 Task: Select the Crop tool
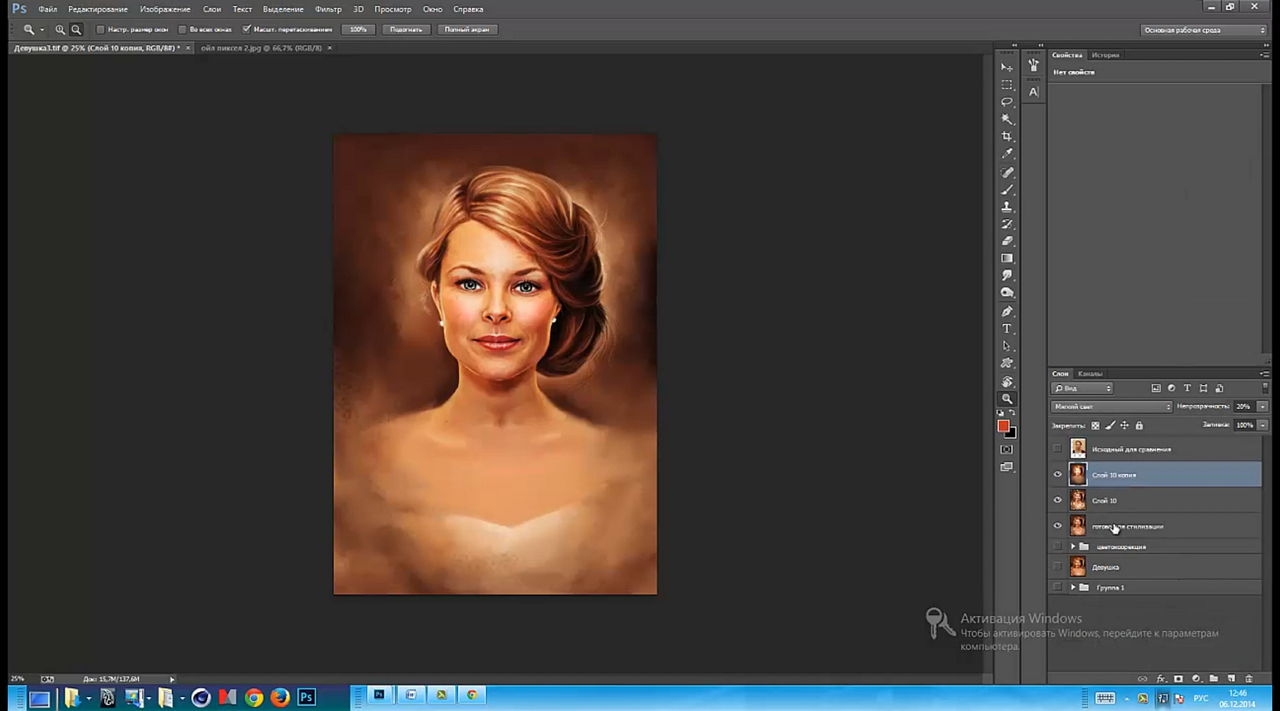[1007, 137]
